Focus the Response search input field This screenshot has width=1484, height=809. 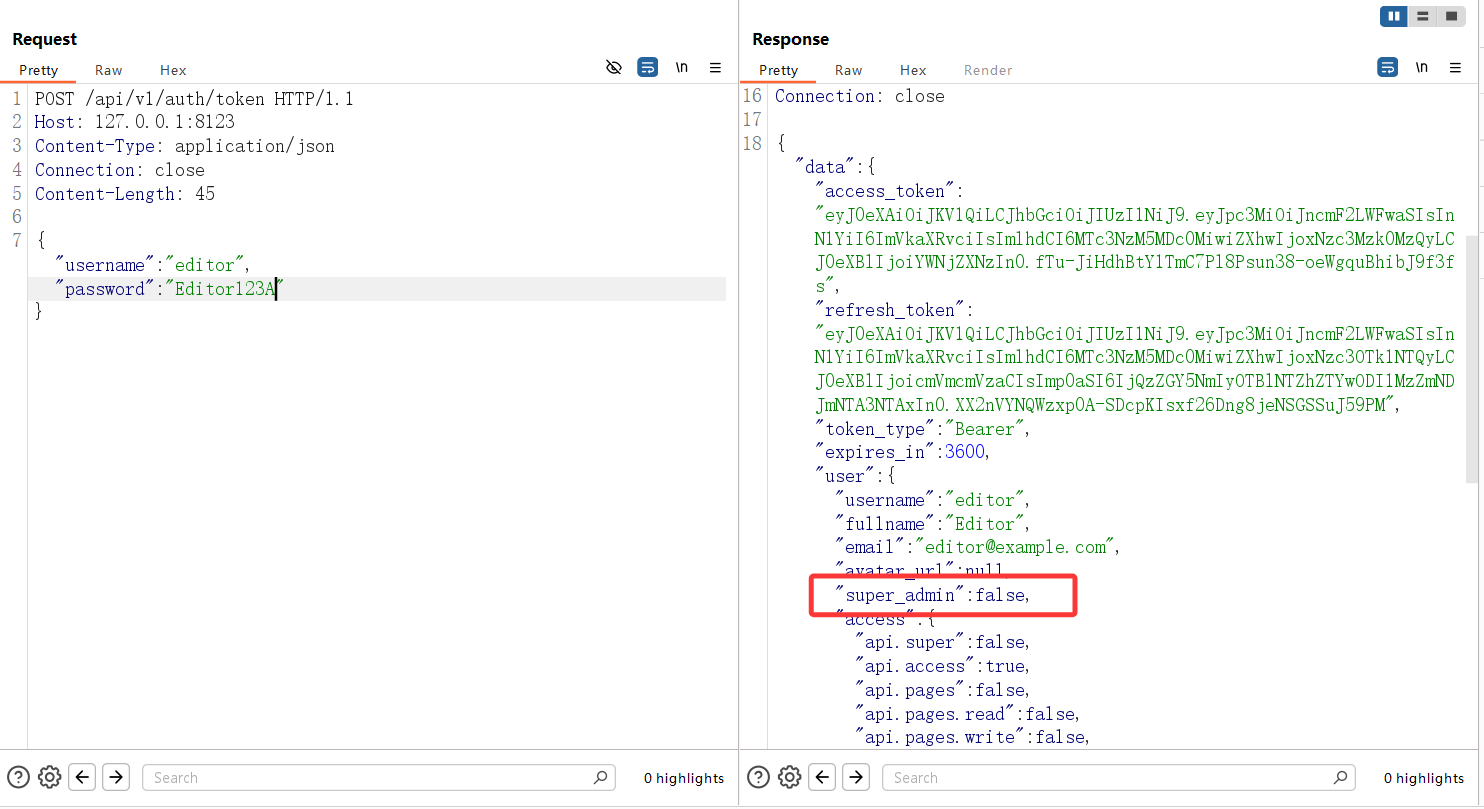(x=1118, y=777)
